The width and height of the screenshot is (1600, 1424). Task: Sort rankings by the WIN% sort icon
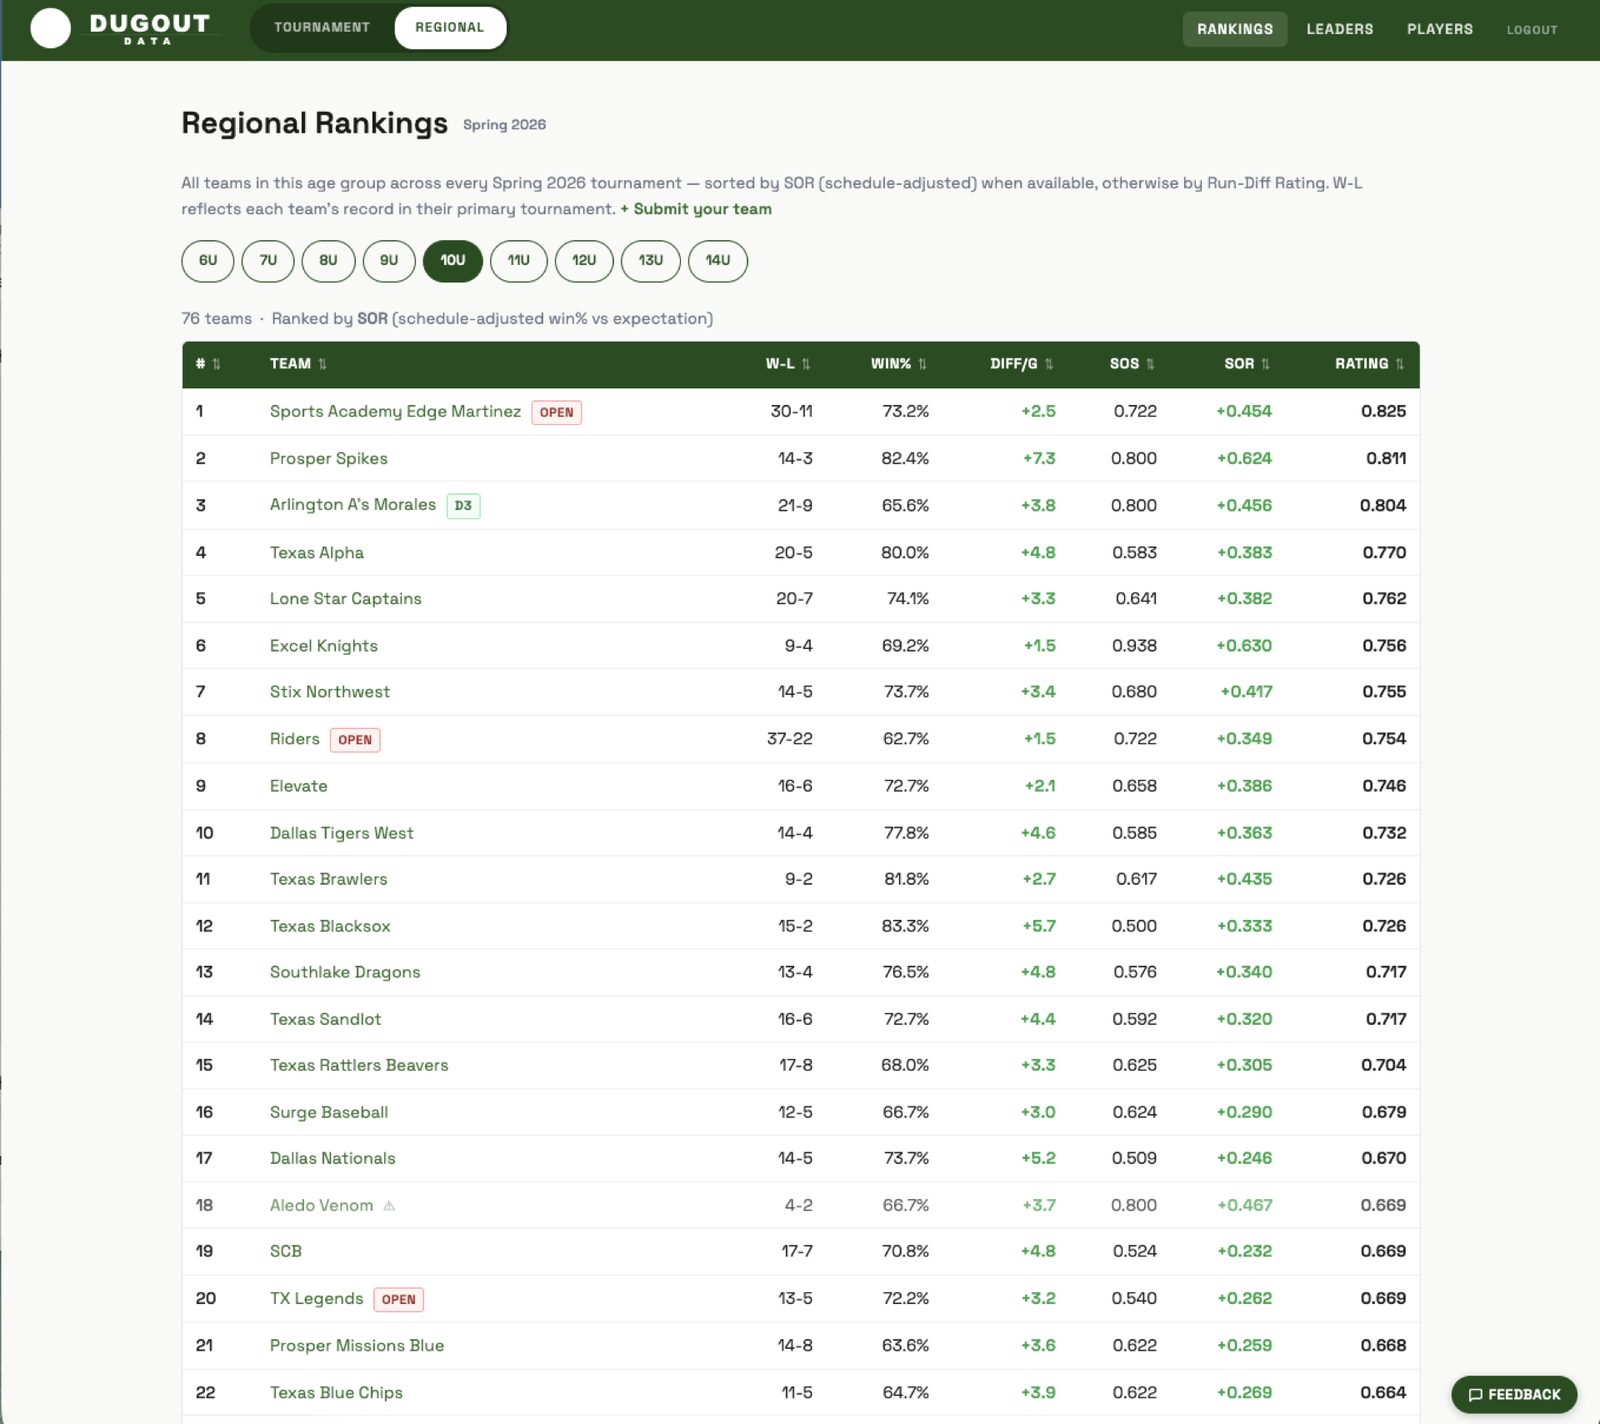point(924,364)
